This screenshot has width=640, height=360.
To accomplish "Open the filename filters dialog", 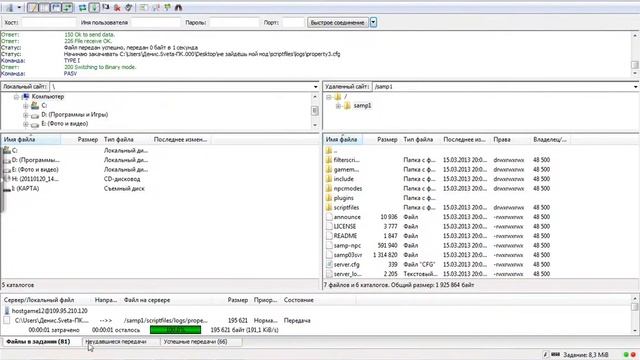I will [x=144, y=7].
